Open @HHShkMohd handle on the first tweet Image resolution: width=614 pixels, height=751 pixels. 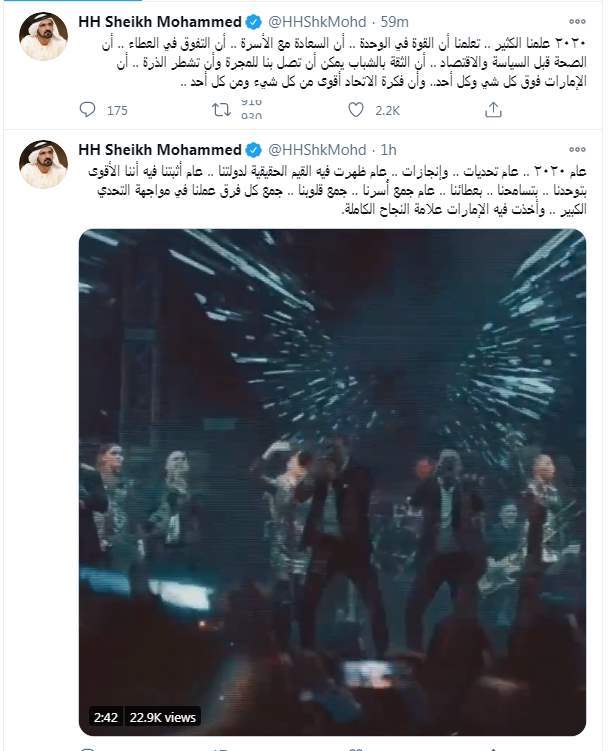(317, 22)
